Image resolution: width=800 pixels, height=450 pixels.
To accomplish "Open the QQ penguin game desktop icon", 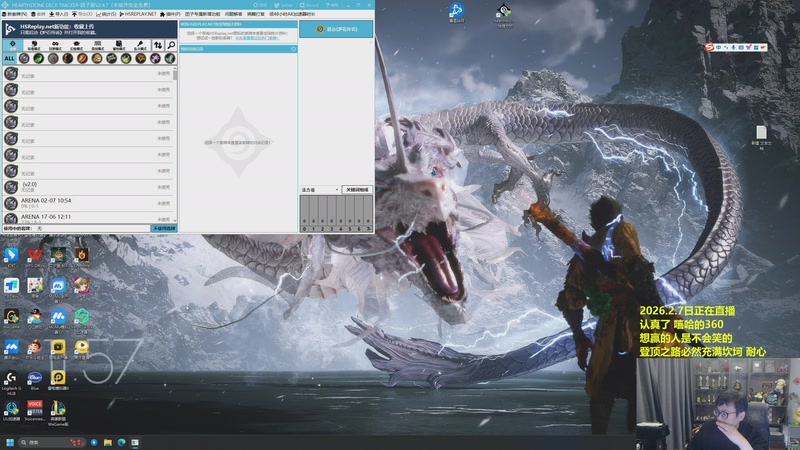I will [35, 319].
